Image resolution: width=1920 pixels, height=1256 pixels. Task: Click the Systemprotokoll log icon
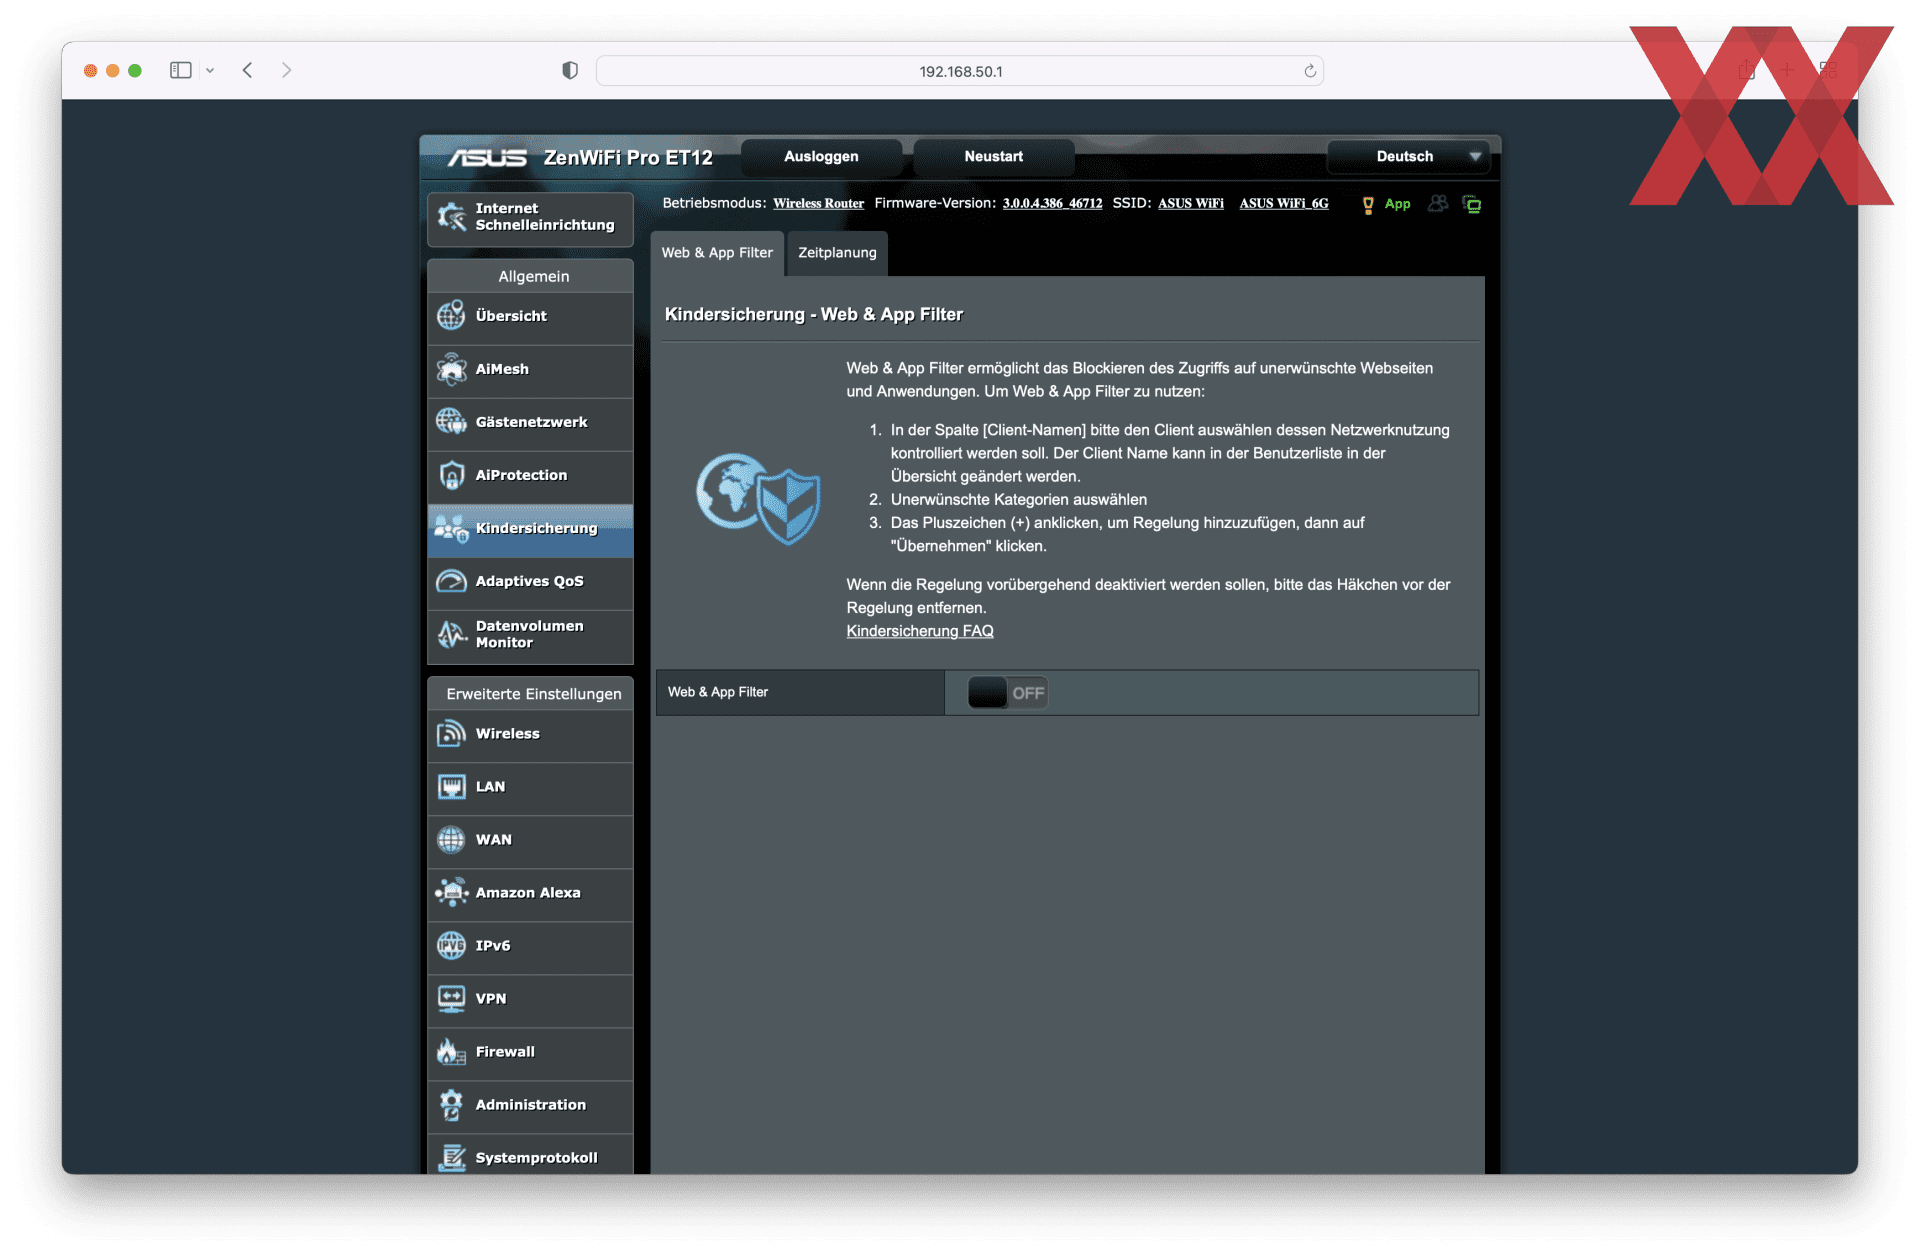click(x=451, y=1158)
